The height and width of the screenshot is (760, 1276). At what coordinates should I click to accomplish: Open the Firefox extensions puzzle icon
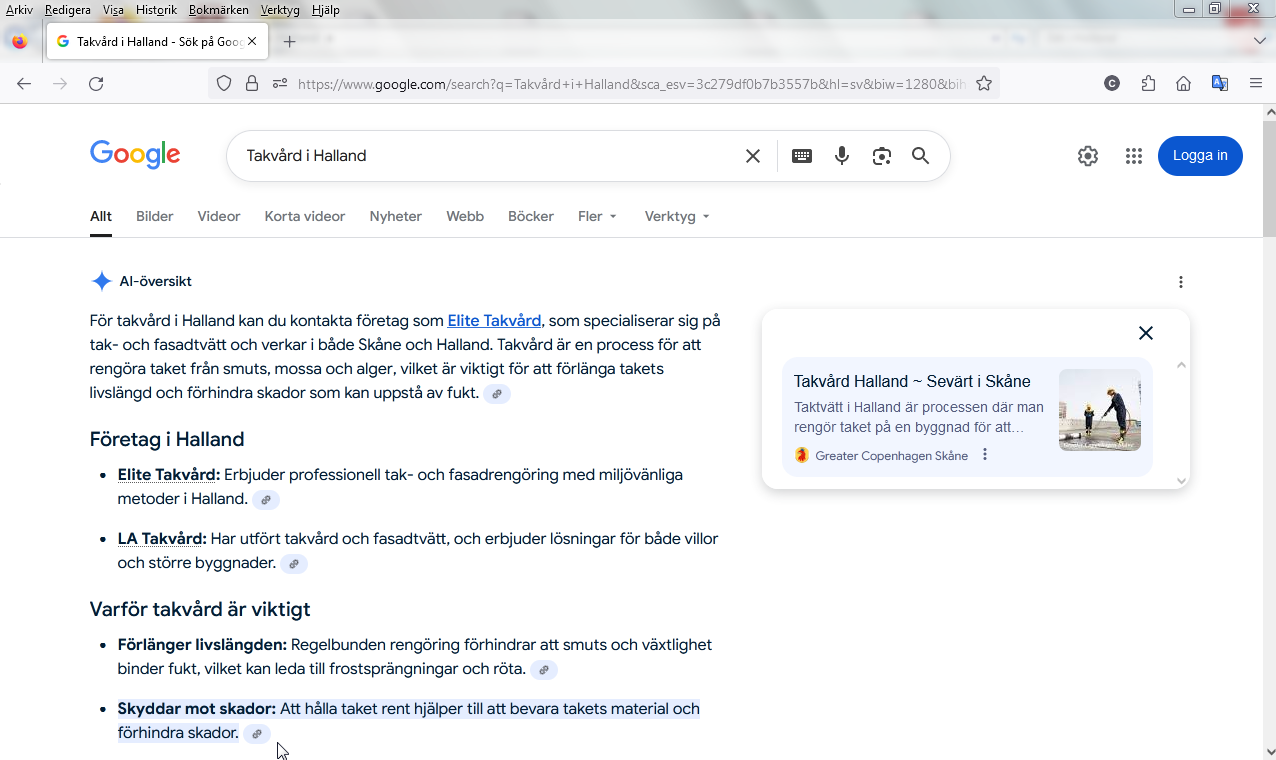tap(1148, 84)
